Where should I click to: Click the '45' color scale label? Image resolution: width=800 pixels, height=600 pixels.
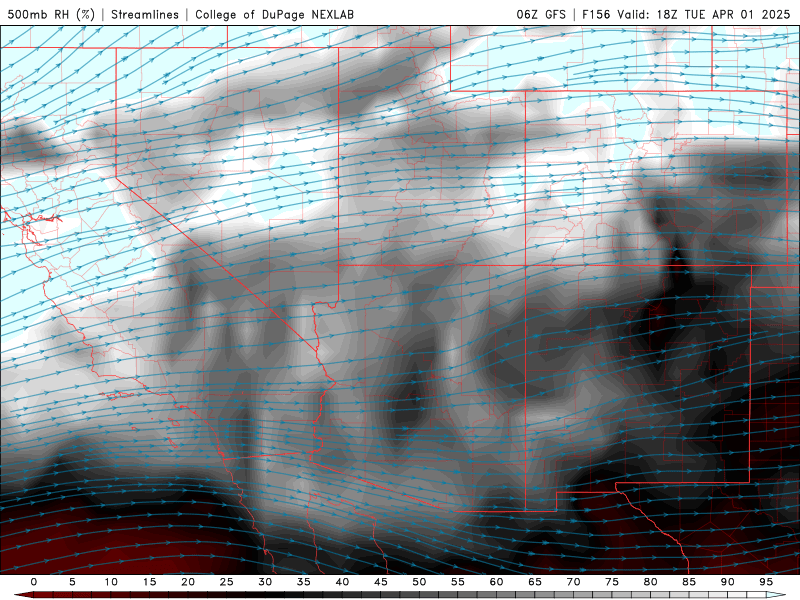381,582
